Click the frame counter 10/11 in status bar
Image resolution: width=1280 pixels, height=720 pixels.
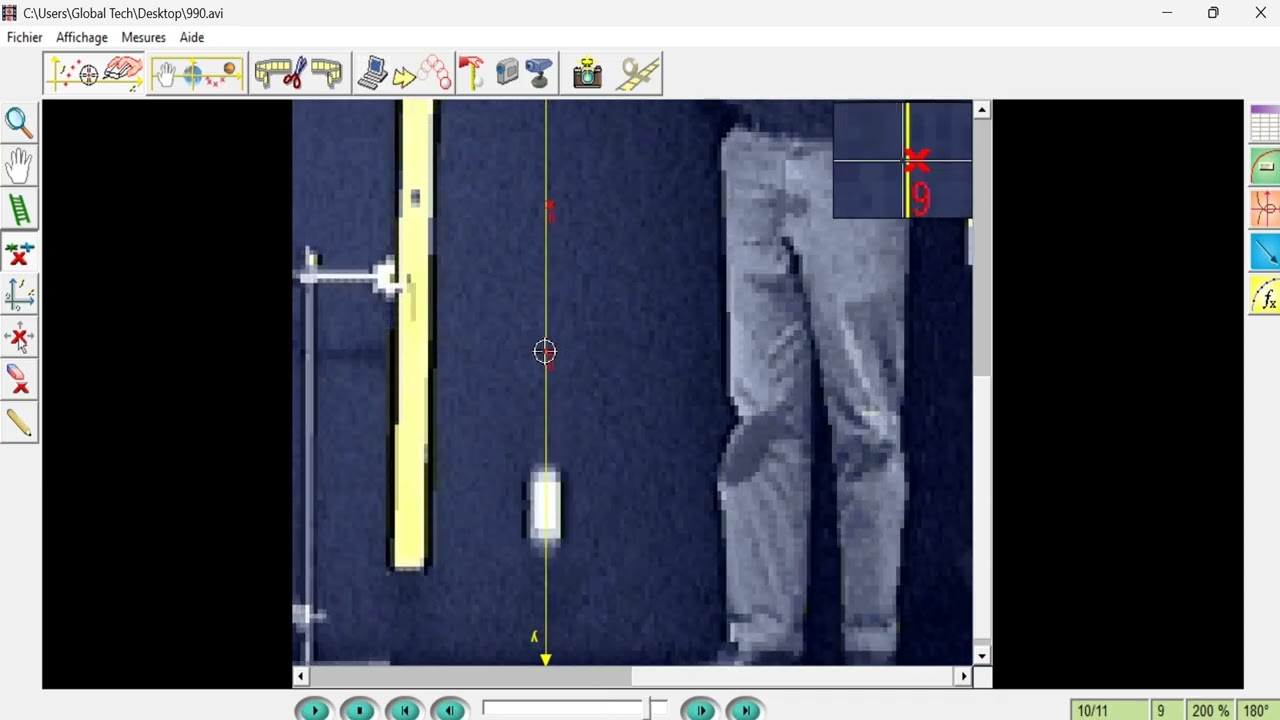(x=1110, y=710)
